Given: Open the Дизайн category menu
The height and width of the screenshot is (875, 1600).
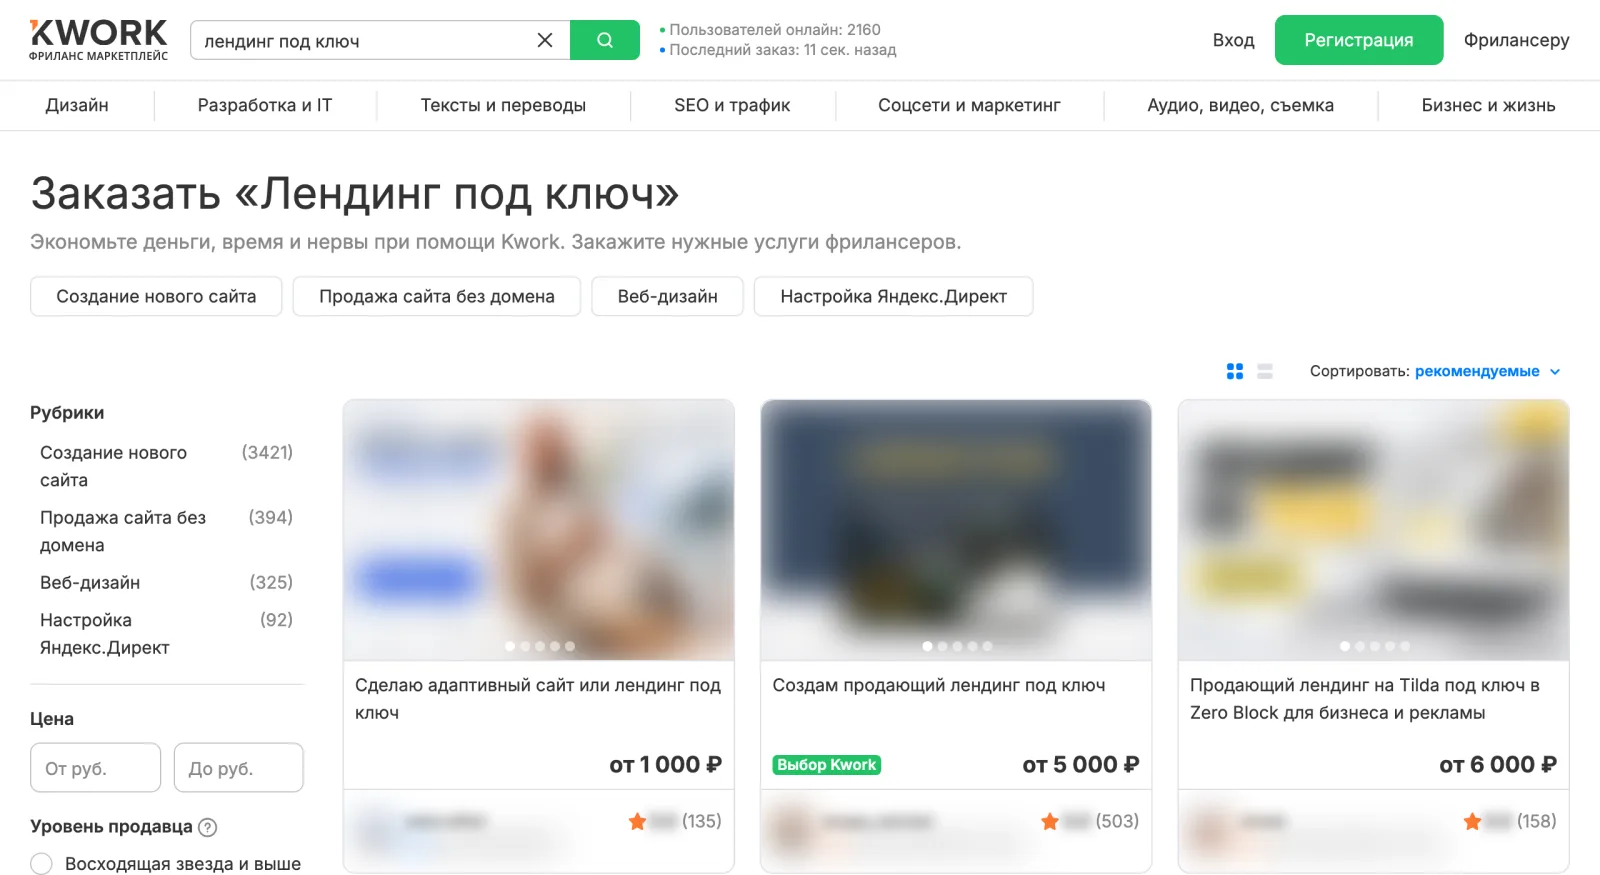Looking at the screenshot, I should pos(77,105).
